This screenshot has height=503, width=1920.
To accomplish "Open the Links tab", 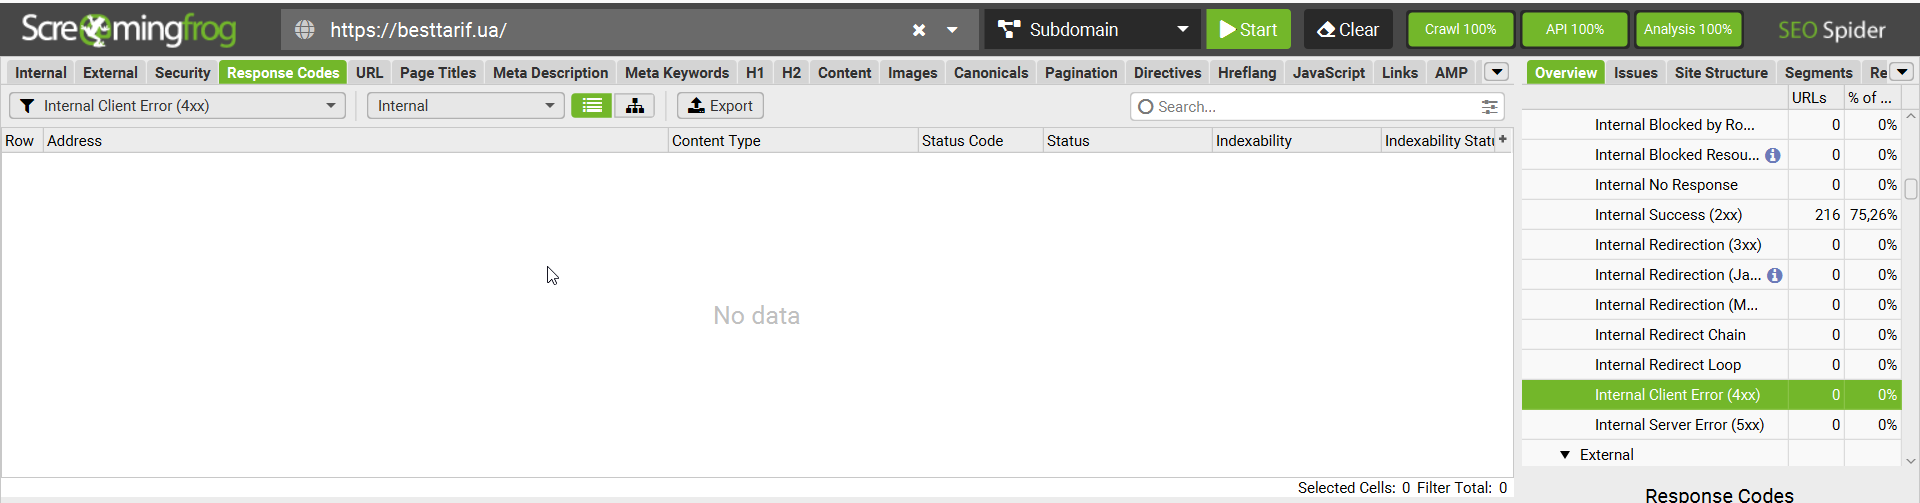I will (x=1400, y=72).
